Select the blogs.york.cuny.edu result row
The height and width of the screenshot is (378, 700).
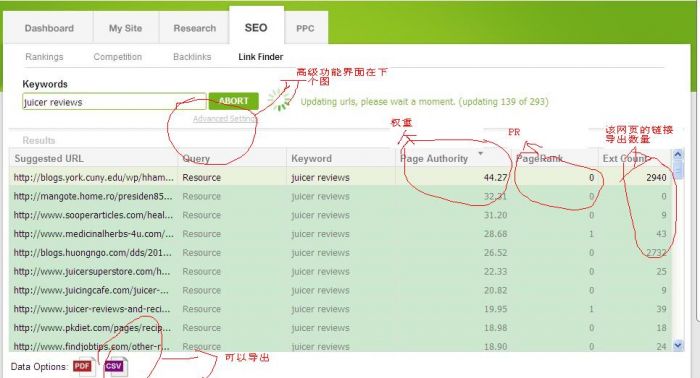[x=341, y=177]
